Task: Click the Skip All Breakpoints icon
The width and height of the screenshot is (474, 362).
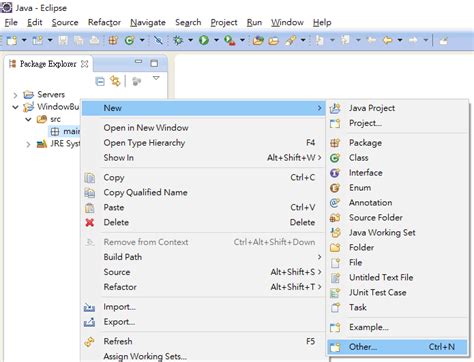Action: tap(158, 41)
